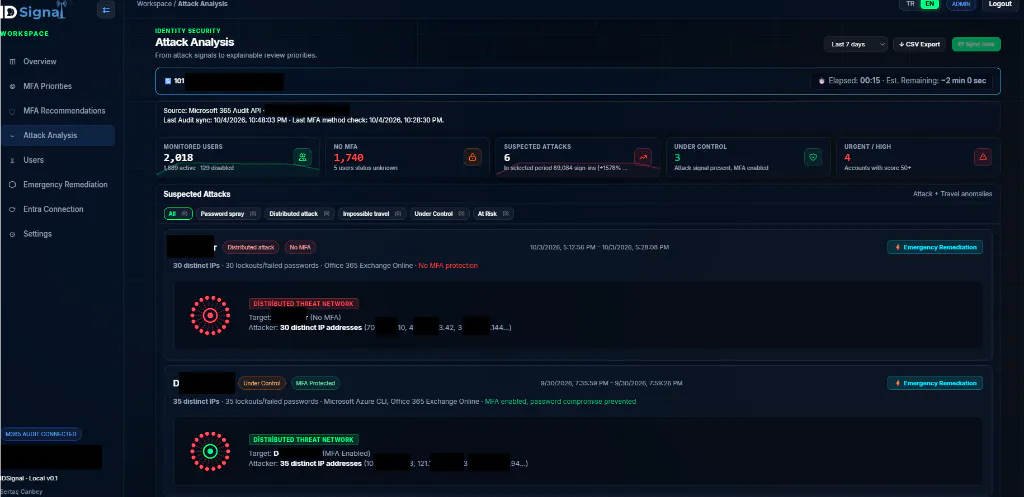This screenshot has height=497, width=1024.
Task: Click the Workspace breadcrumb link
Action: click(x=153, y=4)
